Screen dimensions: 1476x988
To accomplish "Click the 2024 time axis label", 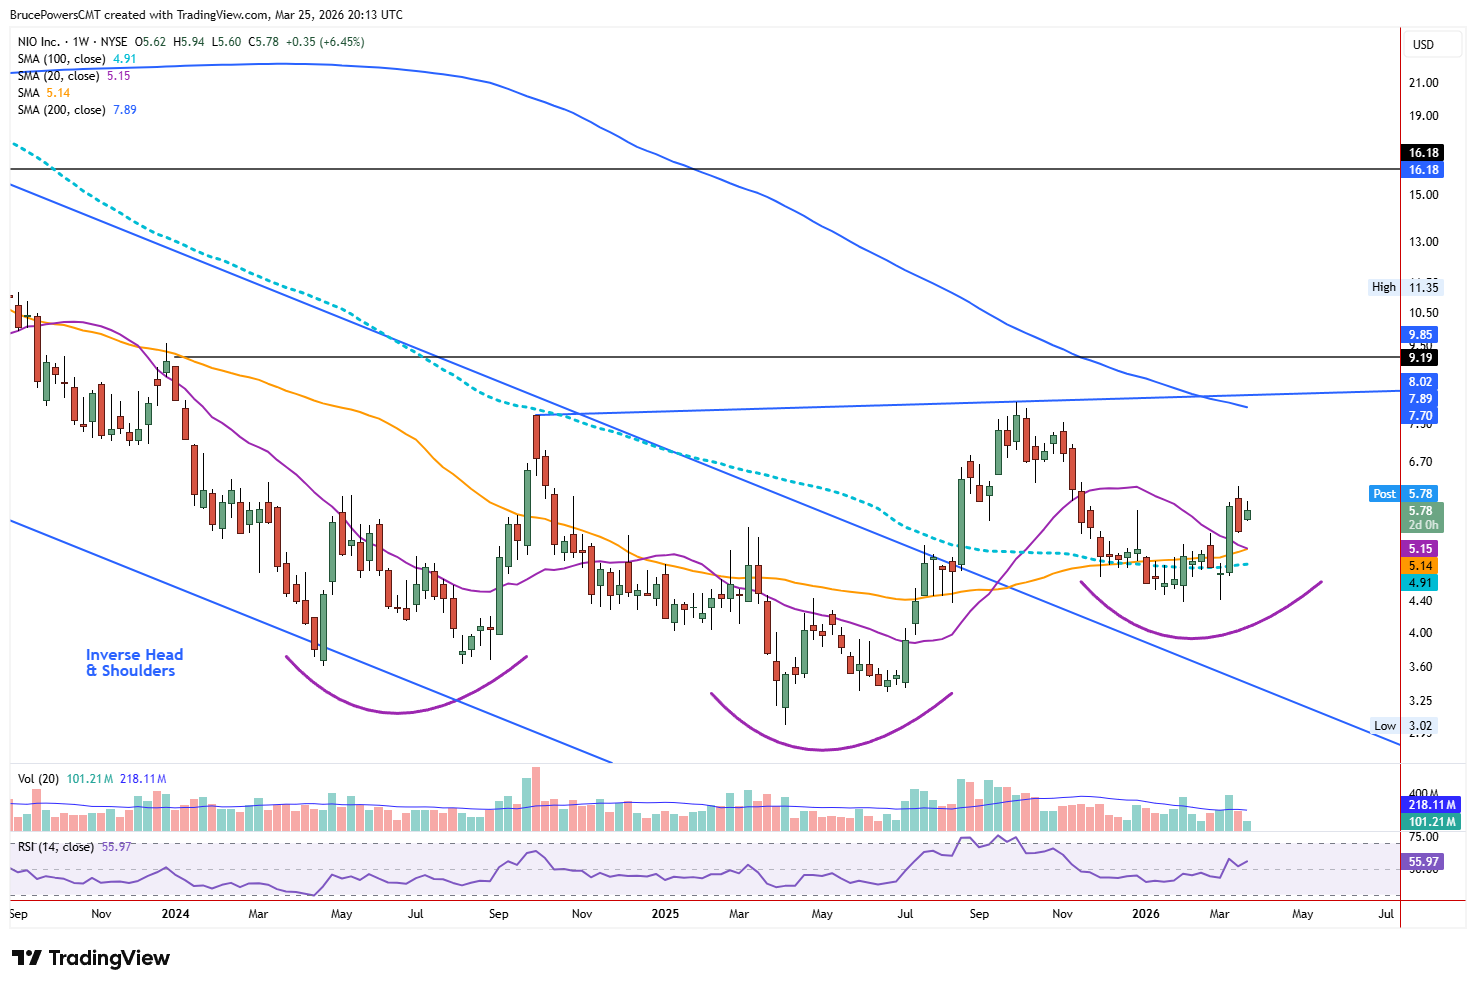I will click(175, 914).
